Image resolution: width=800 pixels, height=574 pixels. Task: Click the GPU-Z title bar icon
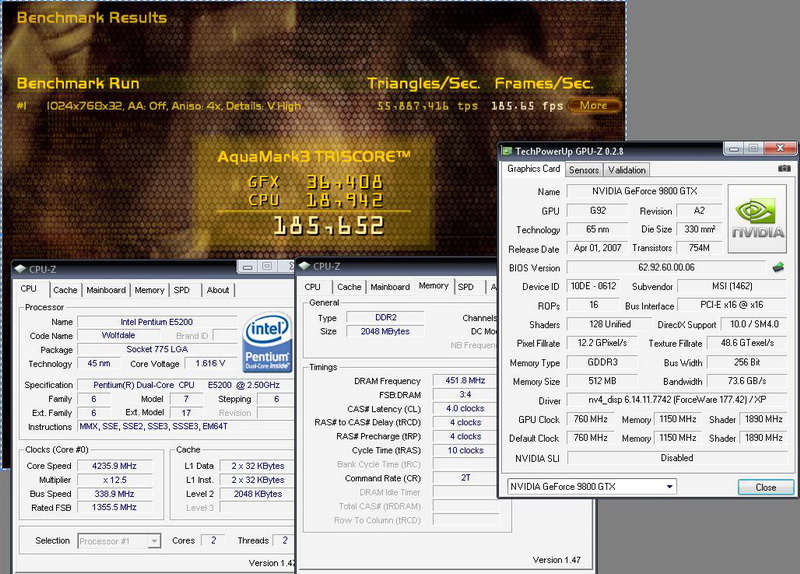click(507, 151)
